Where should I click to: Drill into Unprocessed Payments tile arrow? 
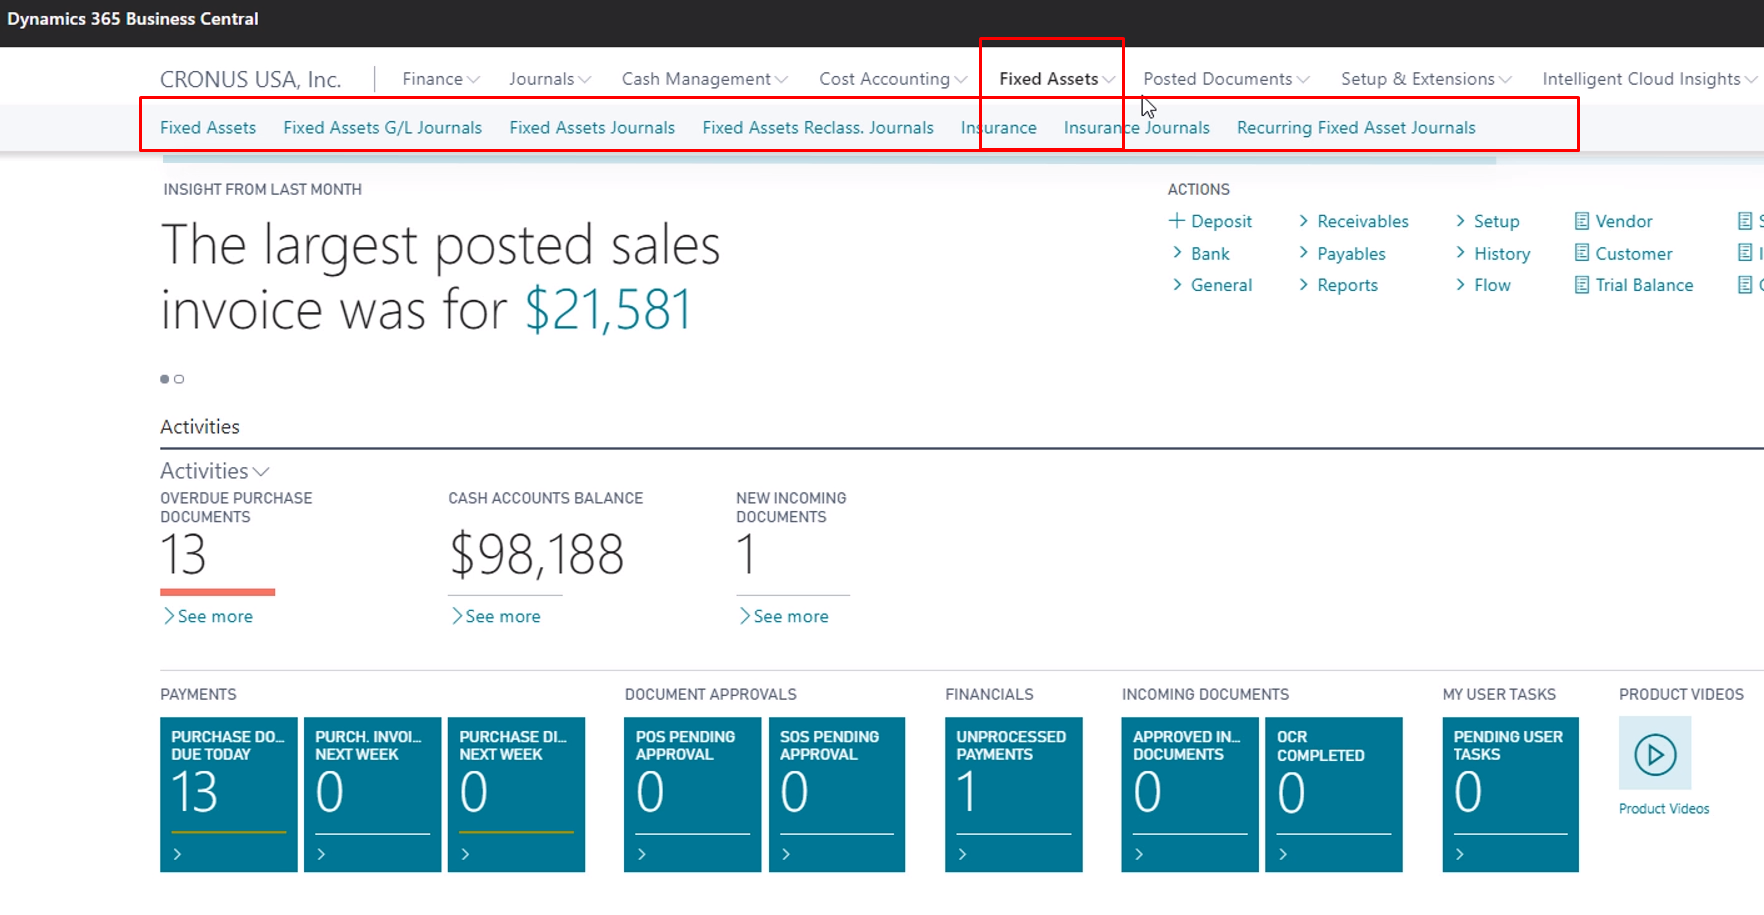click(x=962, y=853)
